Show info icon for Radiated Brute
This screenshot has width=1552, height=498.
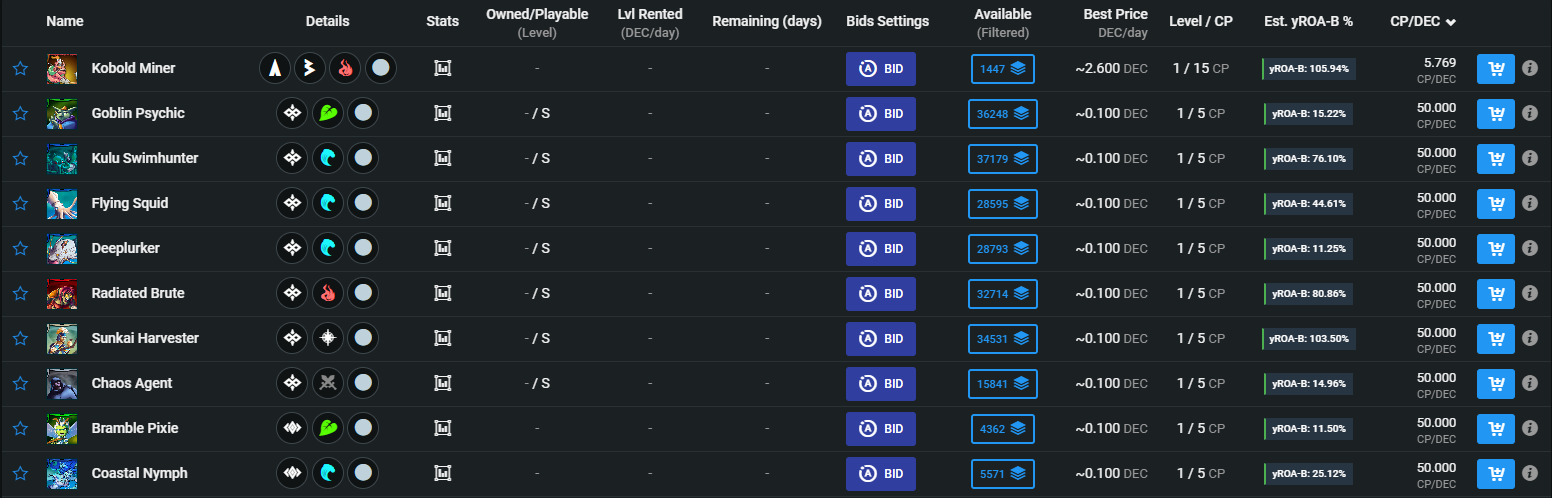[x=1530, y=294]
